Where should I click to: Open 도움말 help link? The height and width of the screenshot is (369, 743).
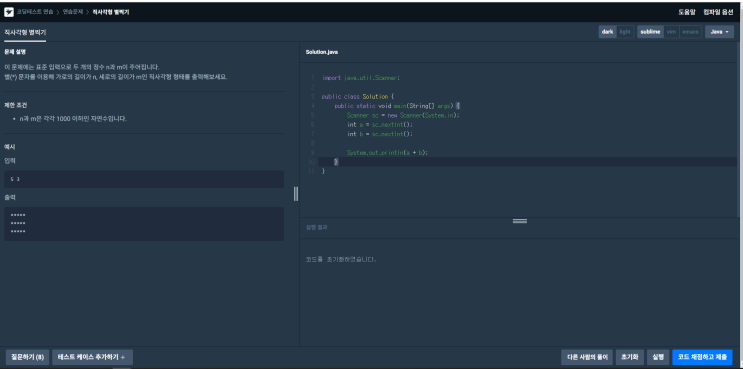(686, 12)
